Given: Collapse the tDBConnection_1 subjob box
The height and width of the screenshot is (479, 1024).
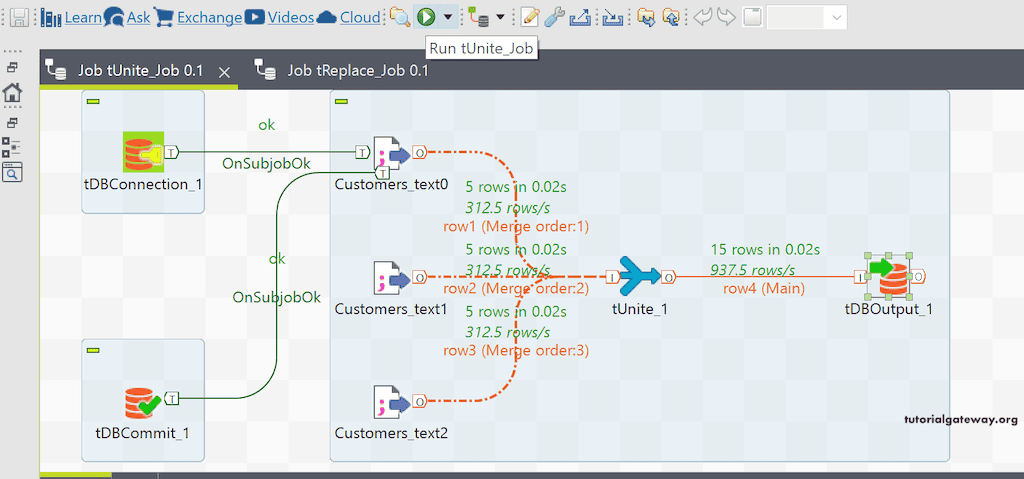Looking at the screenshot, I should pos(93,102).
